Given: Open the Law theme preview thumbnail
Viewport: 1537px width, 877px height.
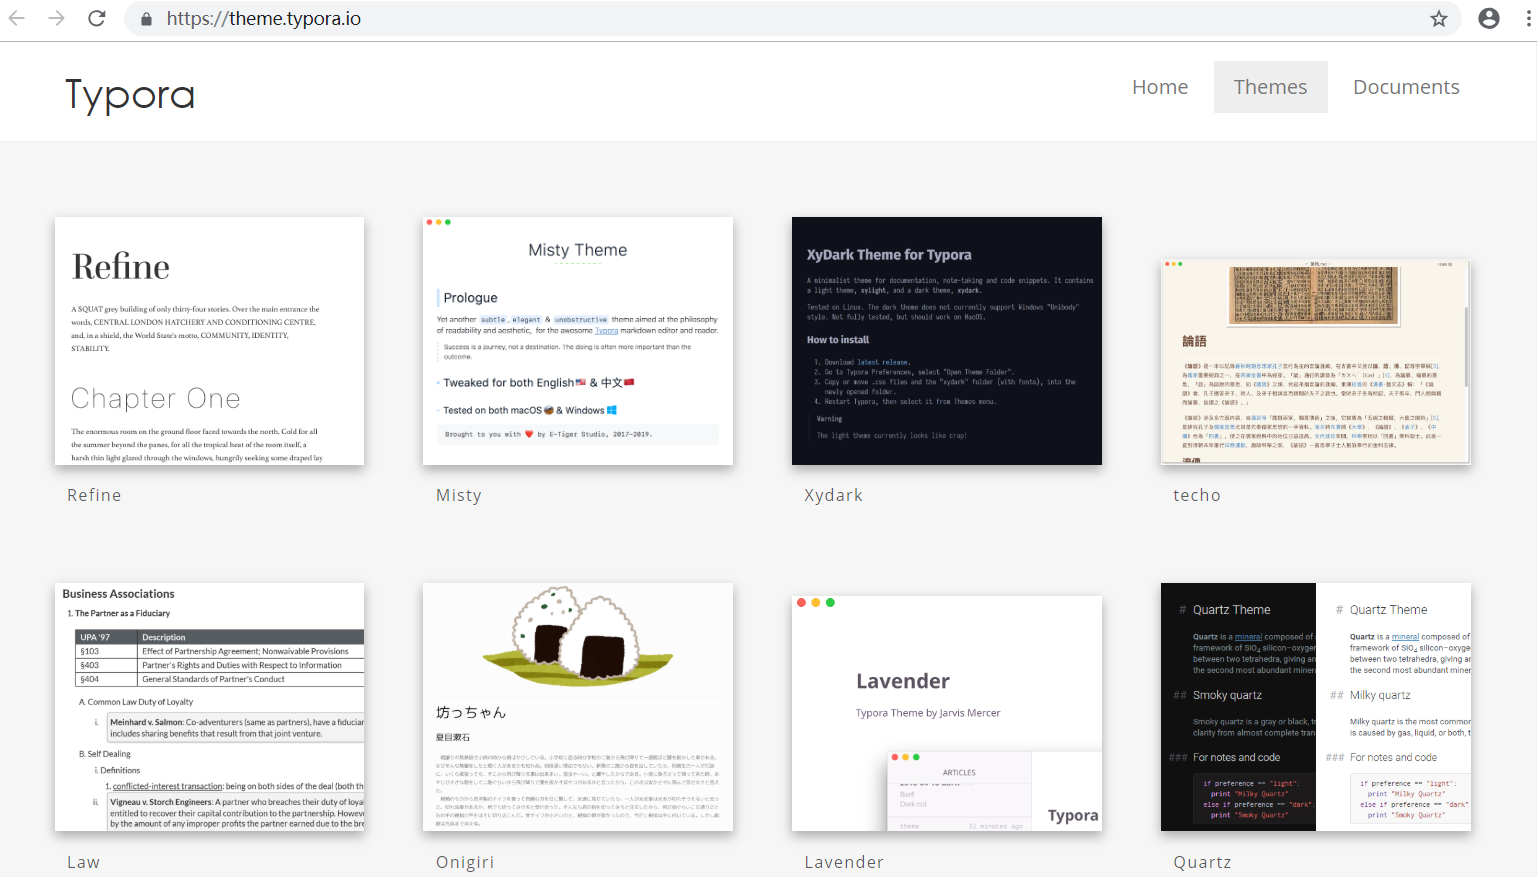Looking at the screenshot, I should click(209, 707).
